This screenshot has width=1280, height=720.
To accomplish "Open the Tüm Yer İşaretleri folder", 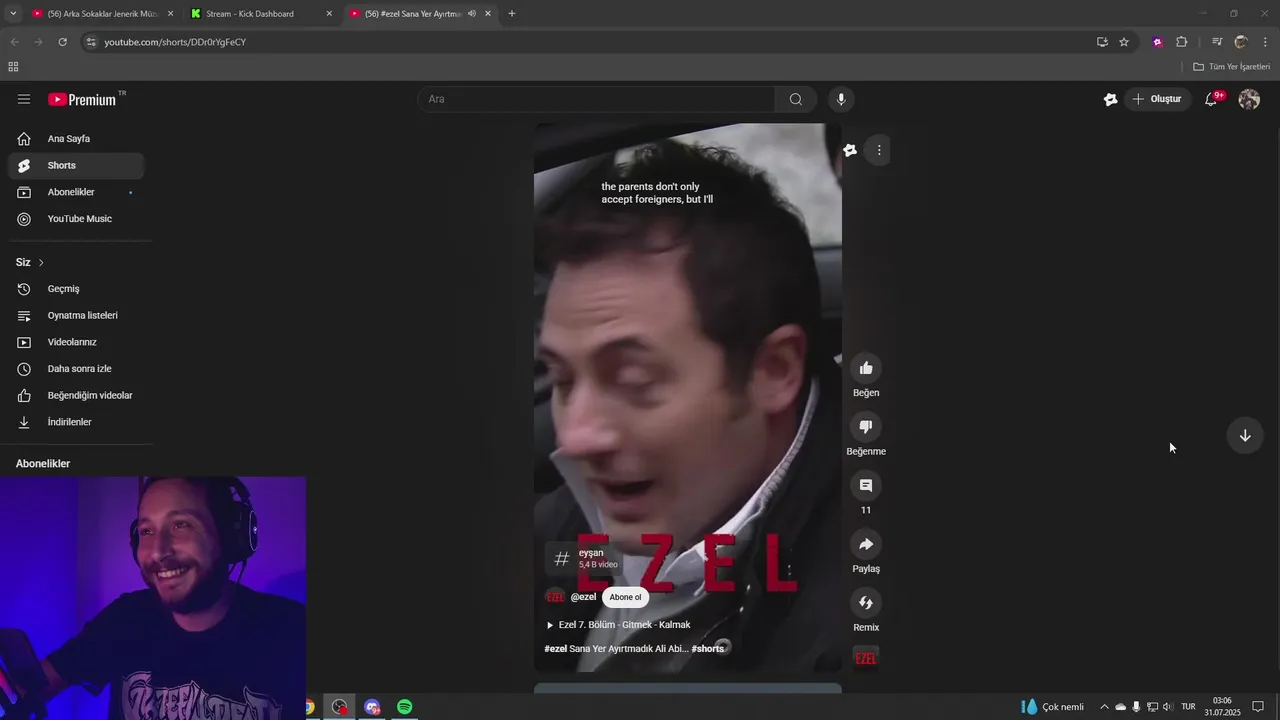I will click(1232, 67).
